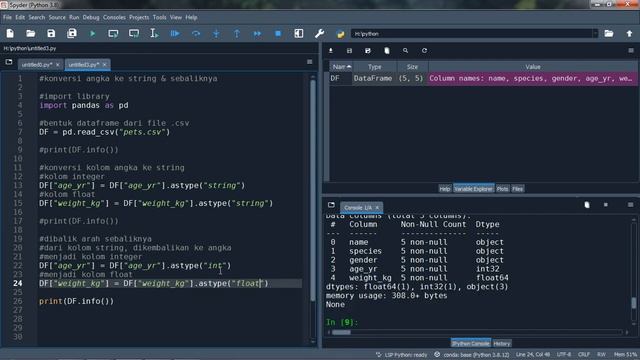Open the Edit menu

click(20, 18)
